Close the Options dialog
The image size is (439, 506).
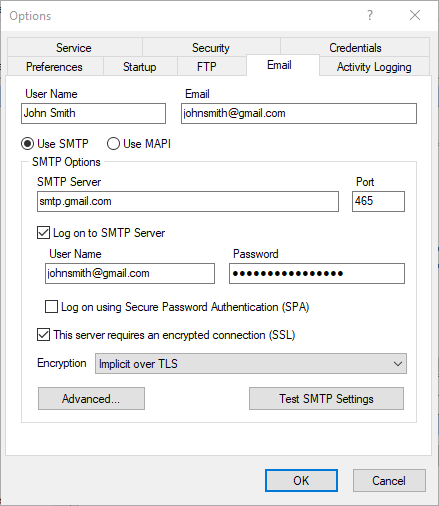coord(415,15)
